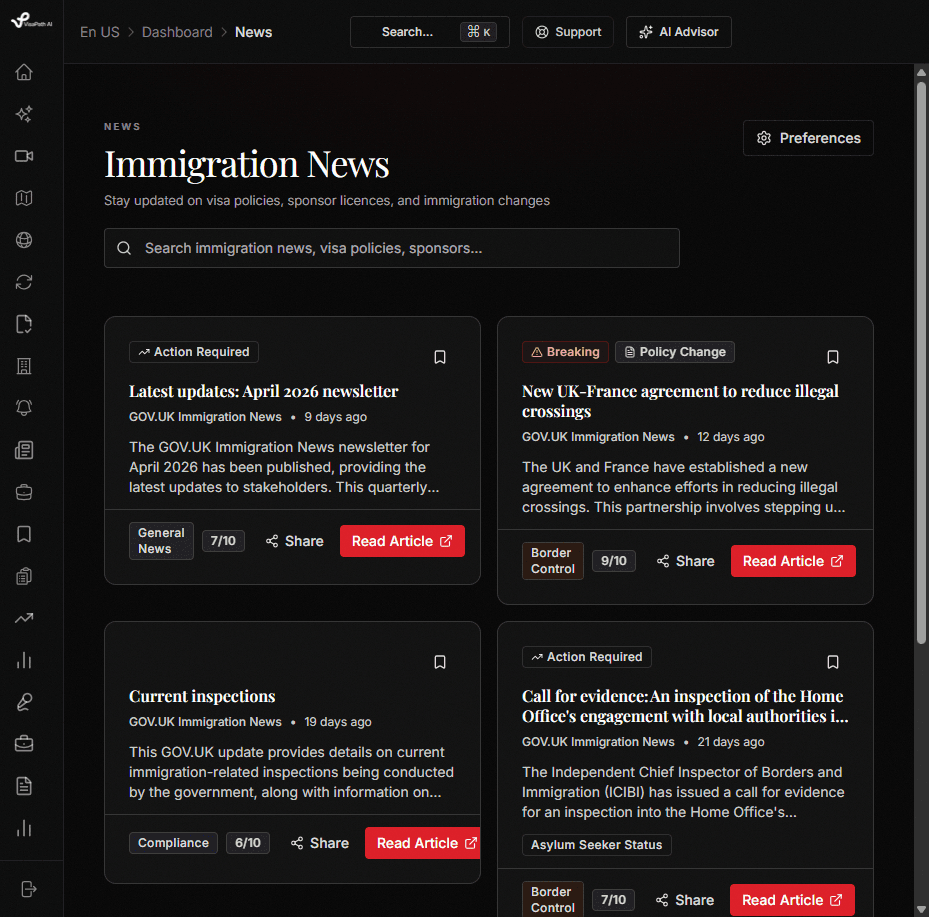
Task: Click the En US breadcrumb
Action: (100, 32)
